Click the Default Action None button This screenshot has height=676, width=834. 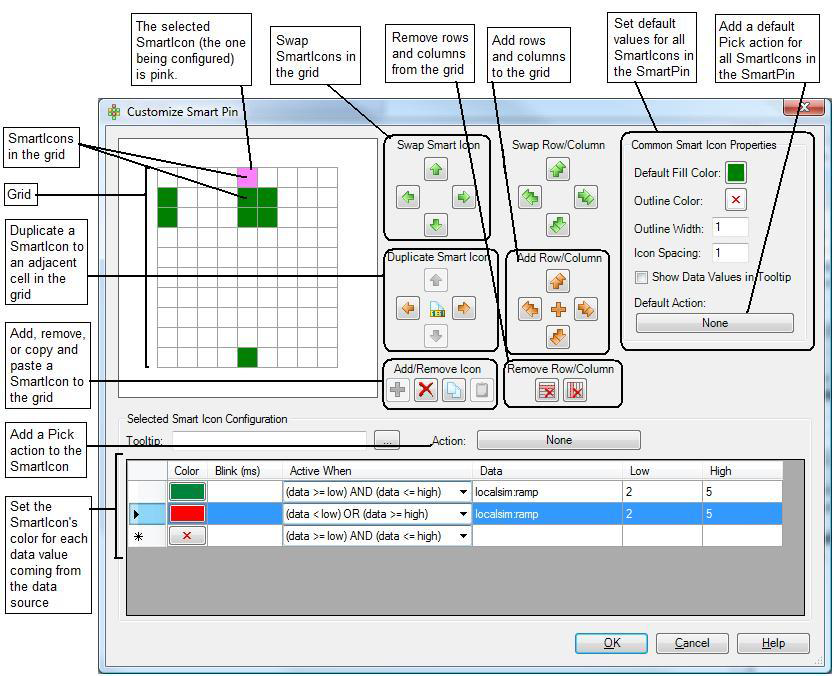714,323
